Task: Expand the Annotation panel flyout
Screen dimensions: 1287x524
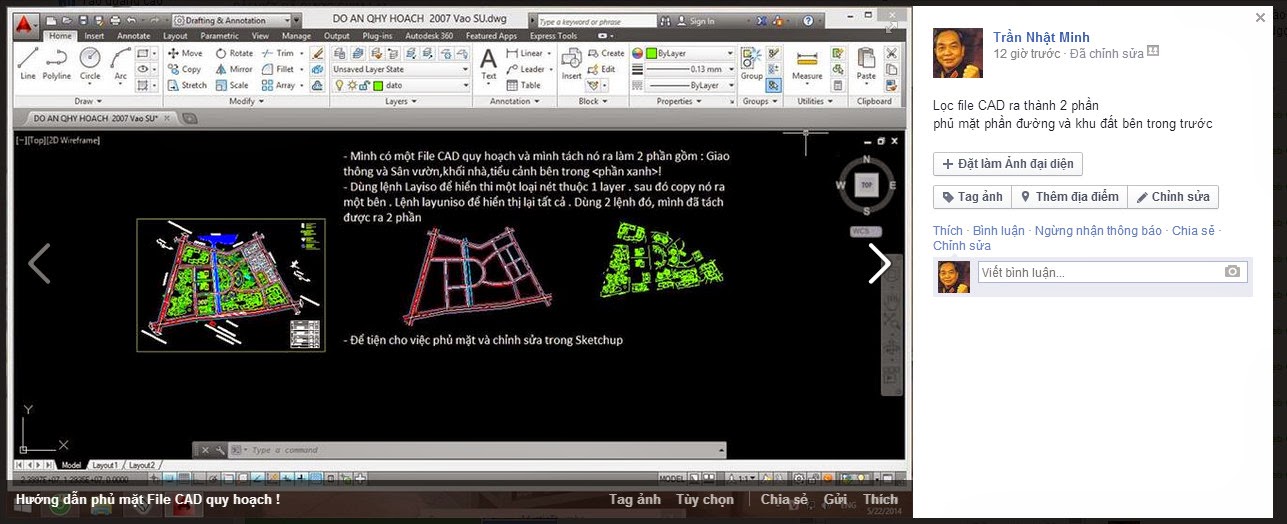Action: (515, 101)
